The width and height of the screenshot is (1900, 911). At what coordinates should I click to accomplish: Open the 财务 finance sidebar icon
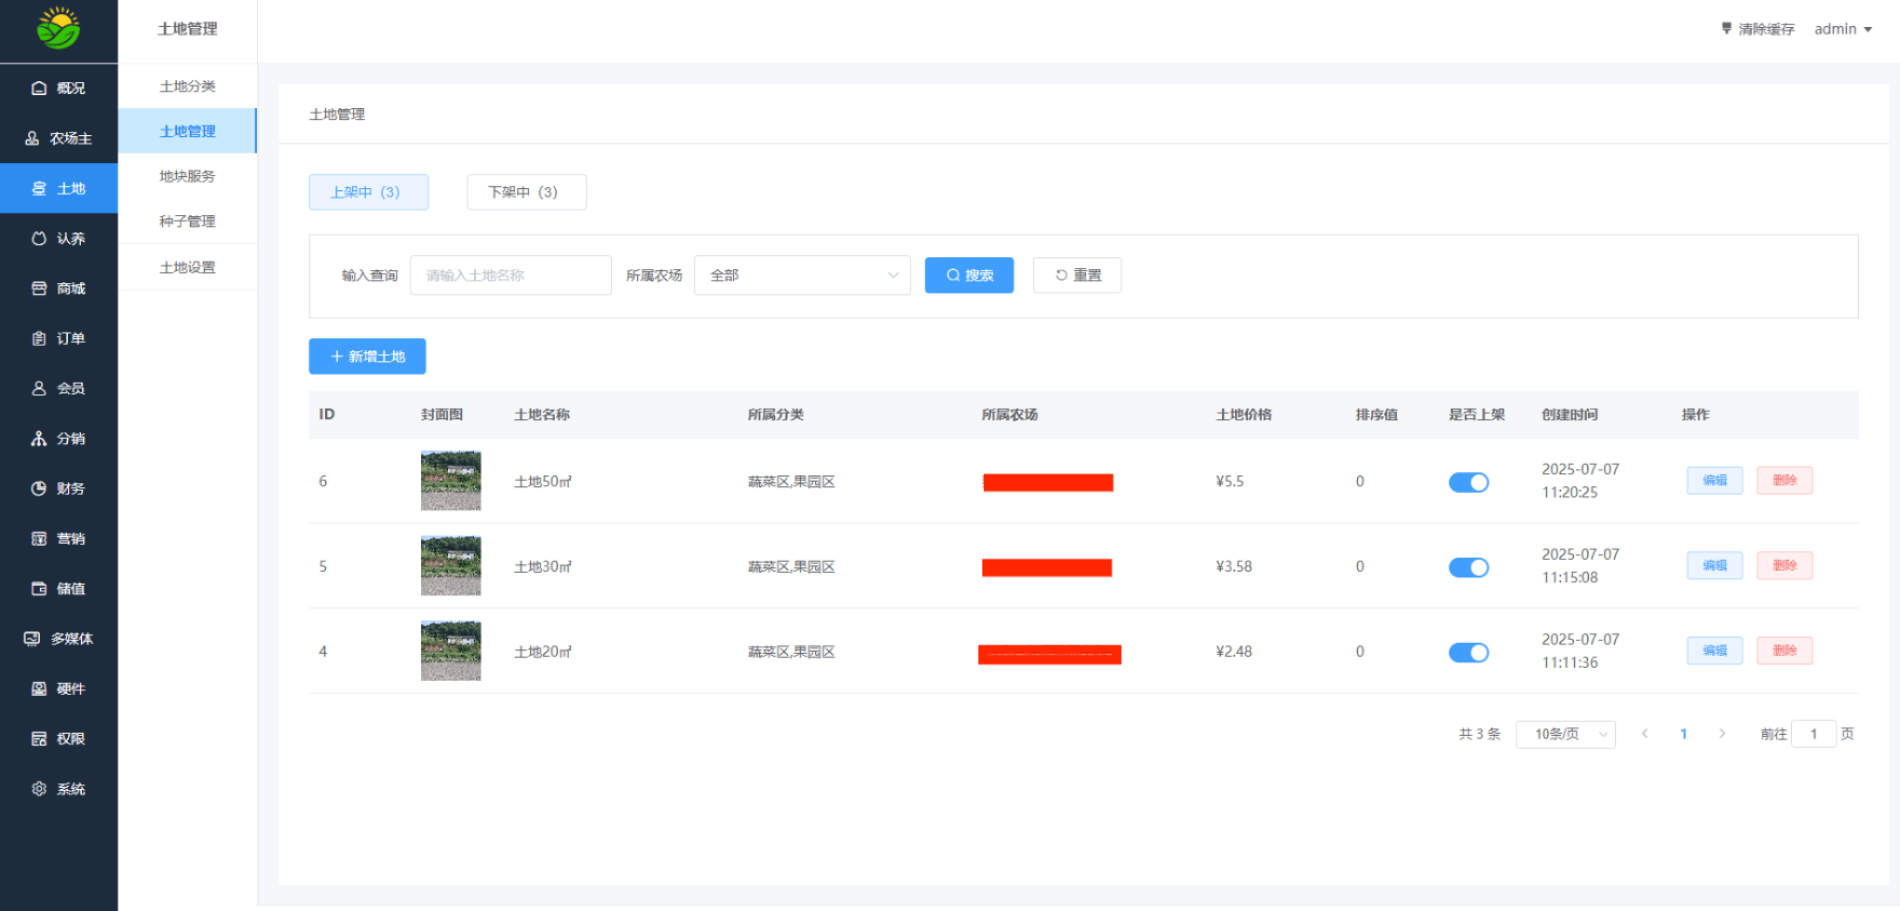point(39,488)
